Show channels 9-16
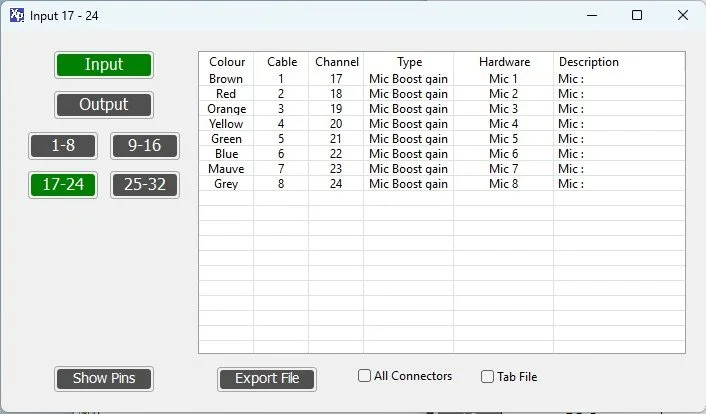 (145, 146)
